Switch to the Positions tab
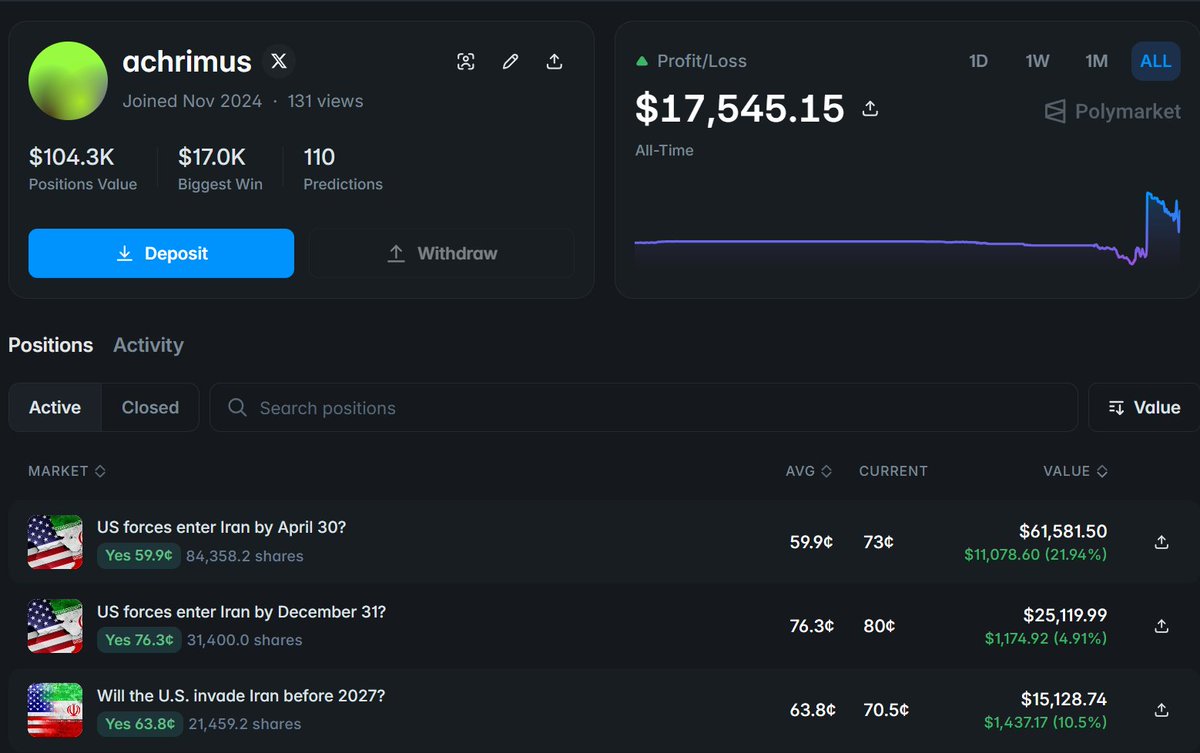This screenshot has width=1200, height=753. [51, 345]
